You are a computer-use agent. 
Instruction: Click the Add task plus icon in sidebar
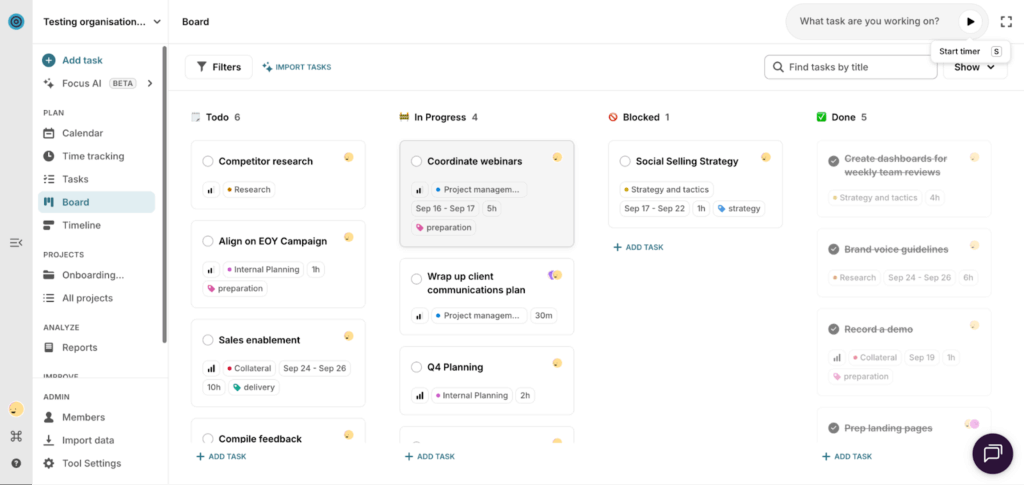(49, 60)
